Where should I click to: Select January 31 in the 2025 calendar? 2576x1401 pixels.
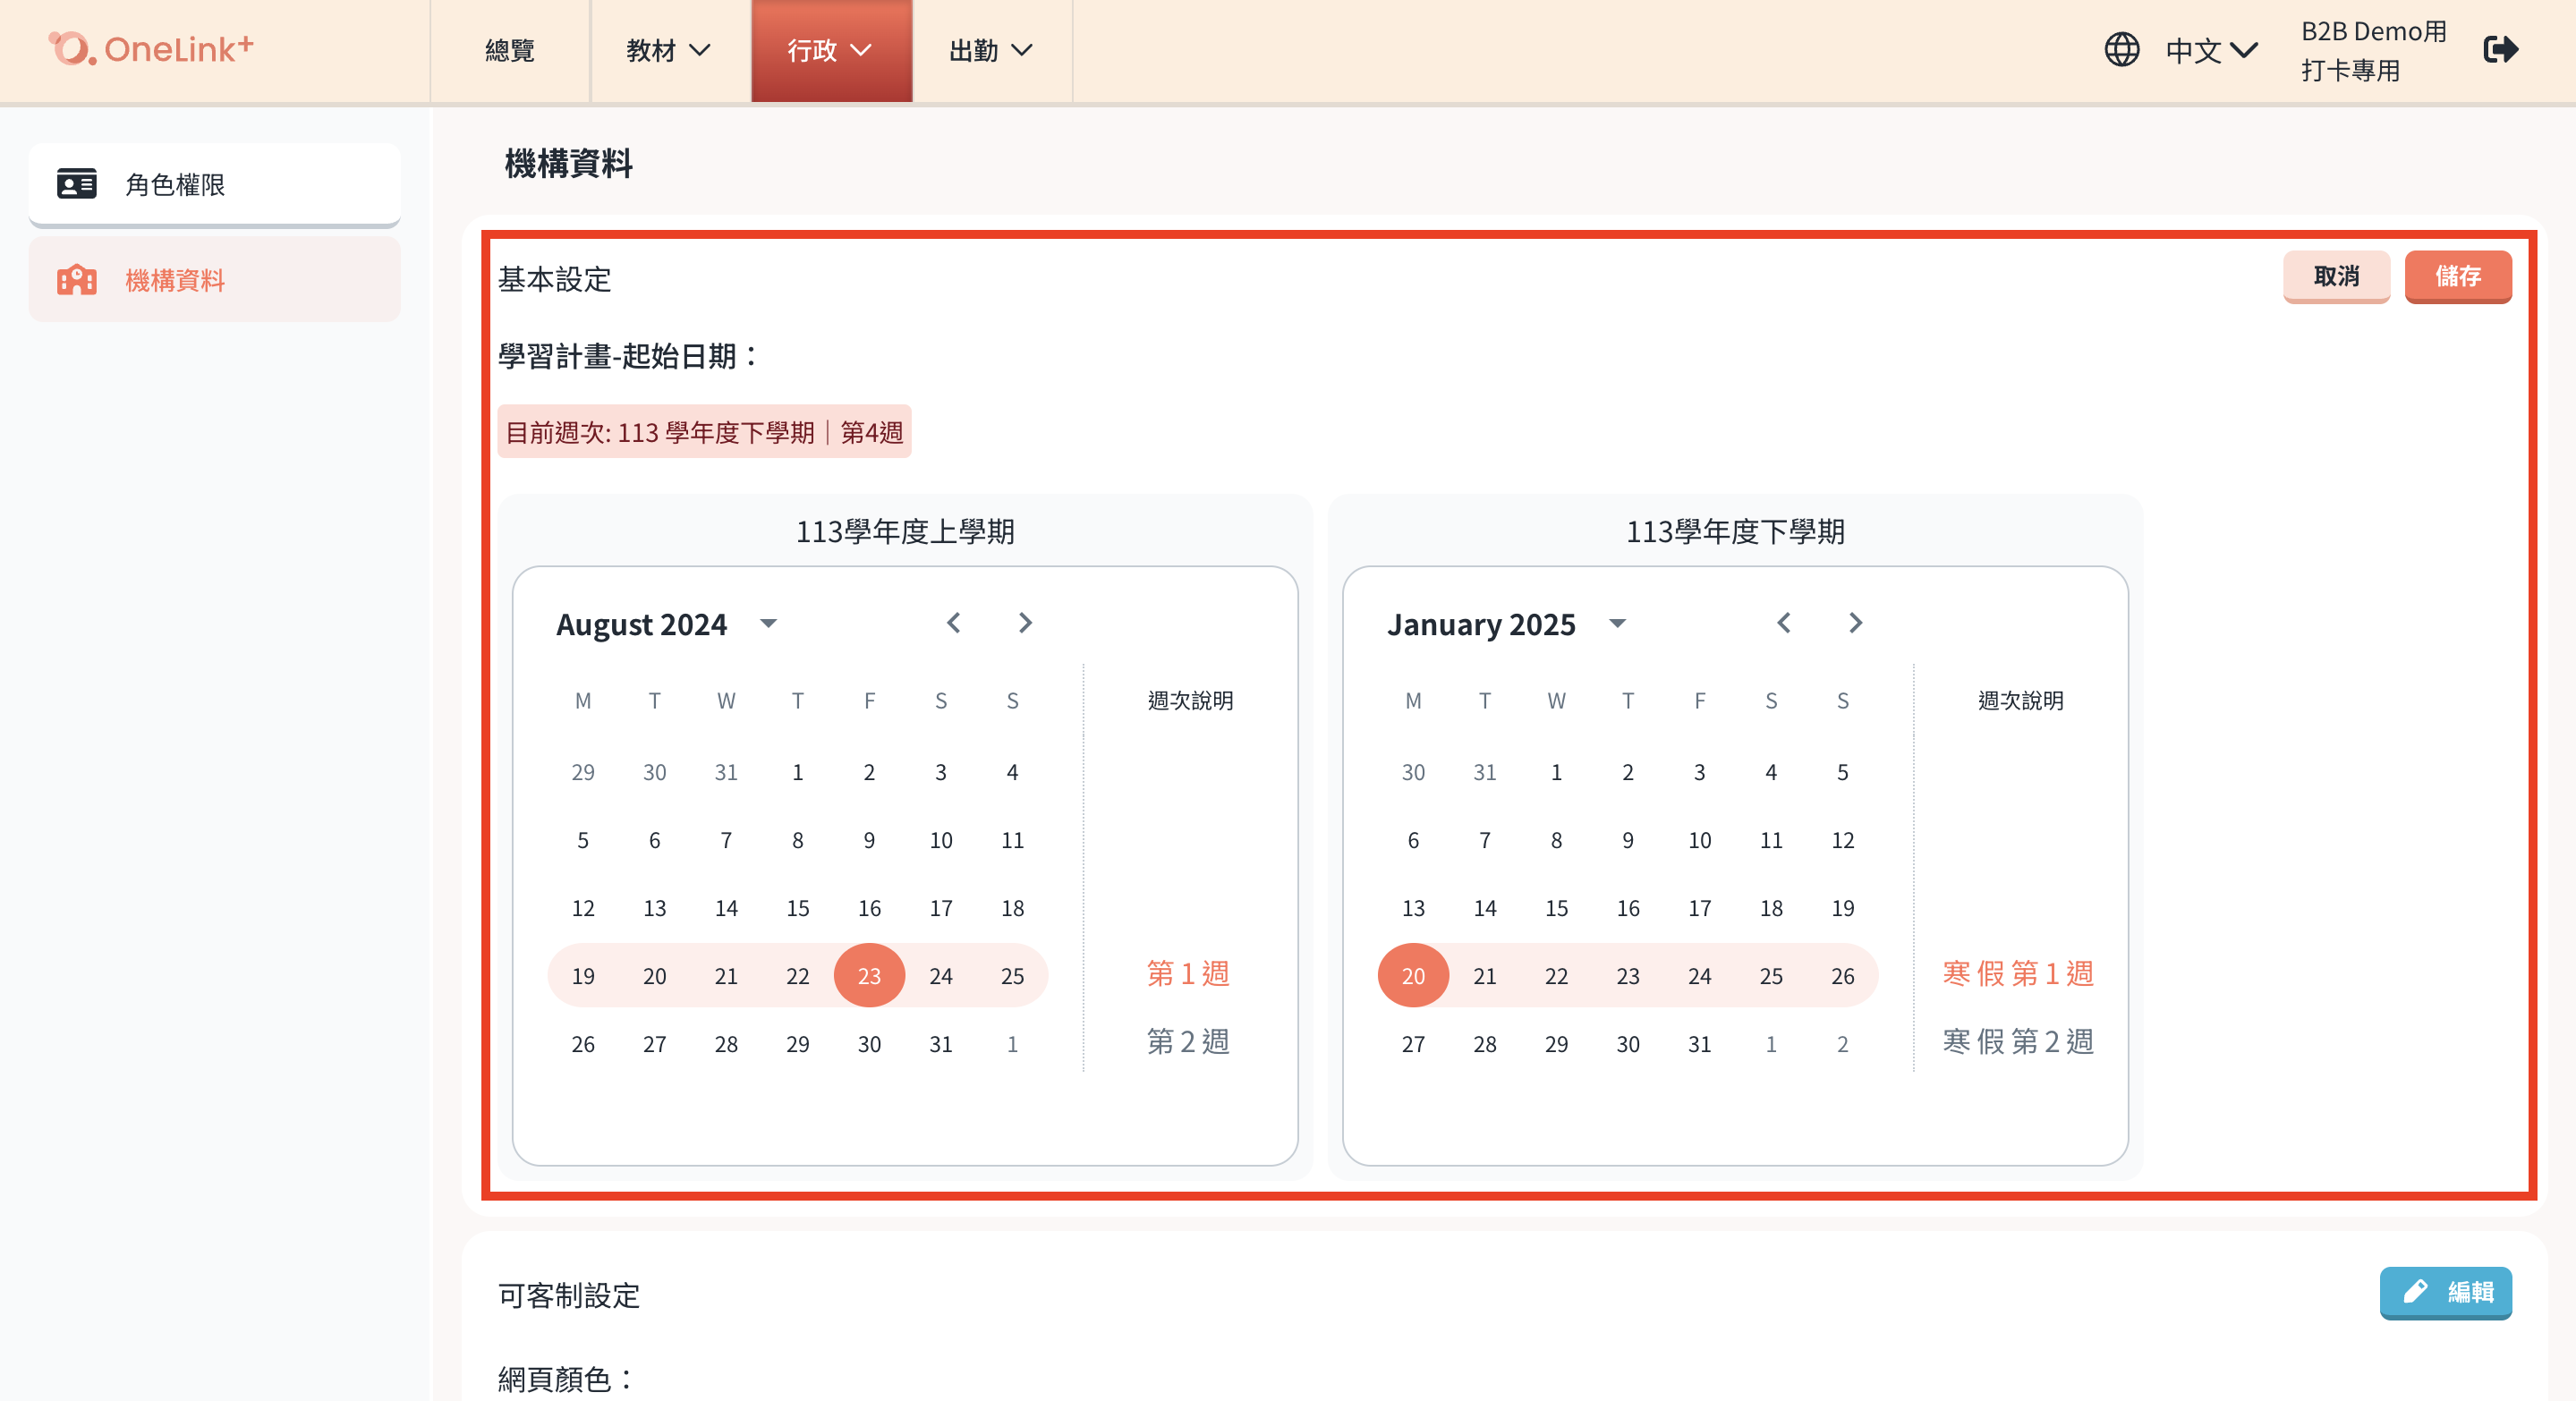coord(1700,1043)
